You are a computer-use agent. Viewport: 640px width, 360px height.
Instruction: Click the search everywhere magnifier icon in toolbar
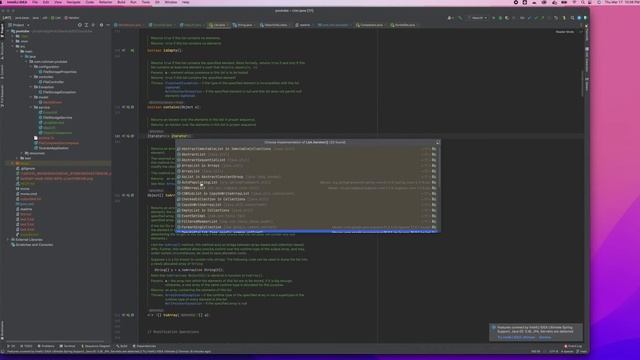coord(572,18)
